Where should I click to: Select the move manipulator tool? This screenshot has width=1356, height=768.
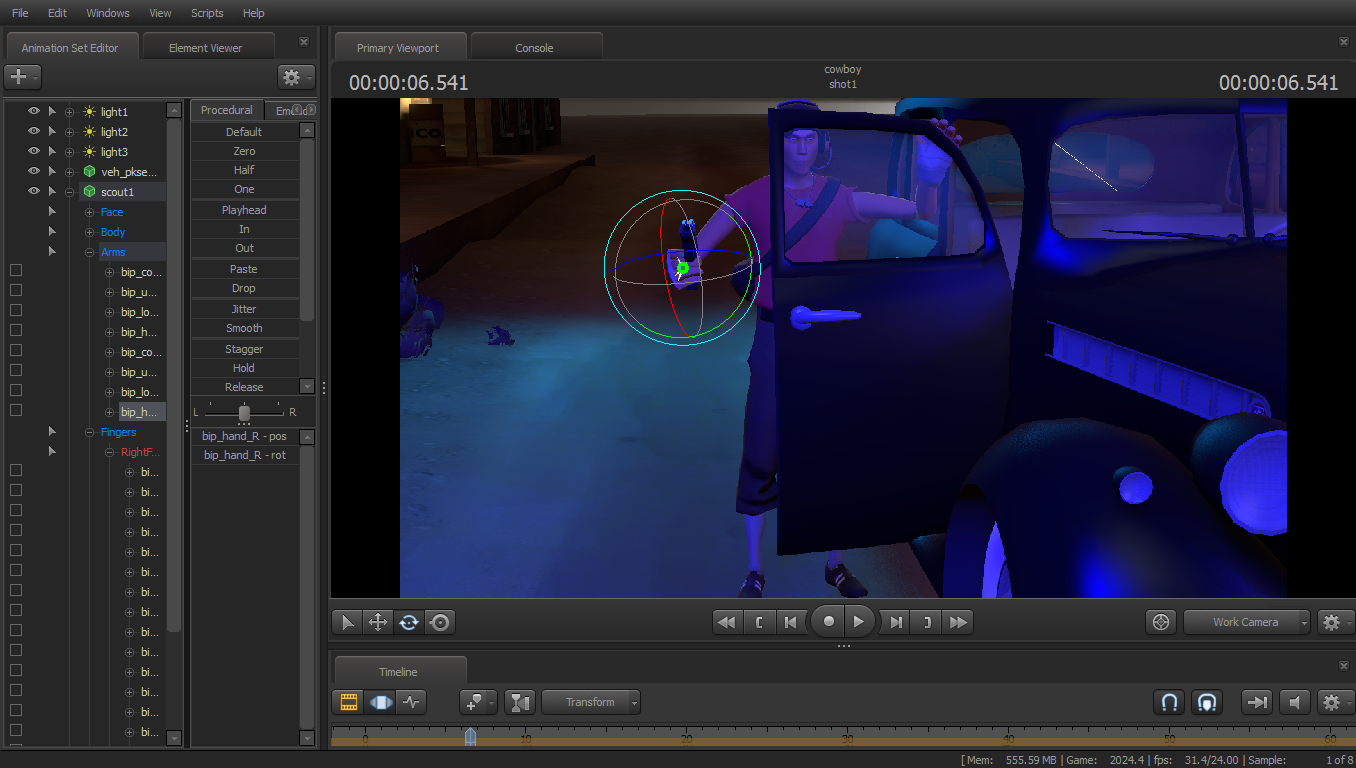[378, 622]
